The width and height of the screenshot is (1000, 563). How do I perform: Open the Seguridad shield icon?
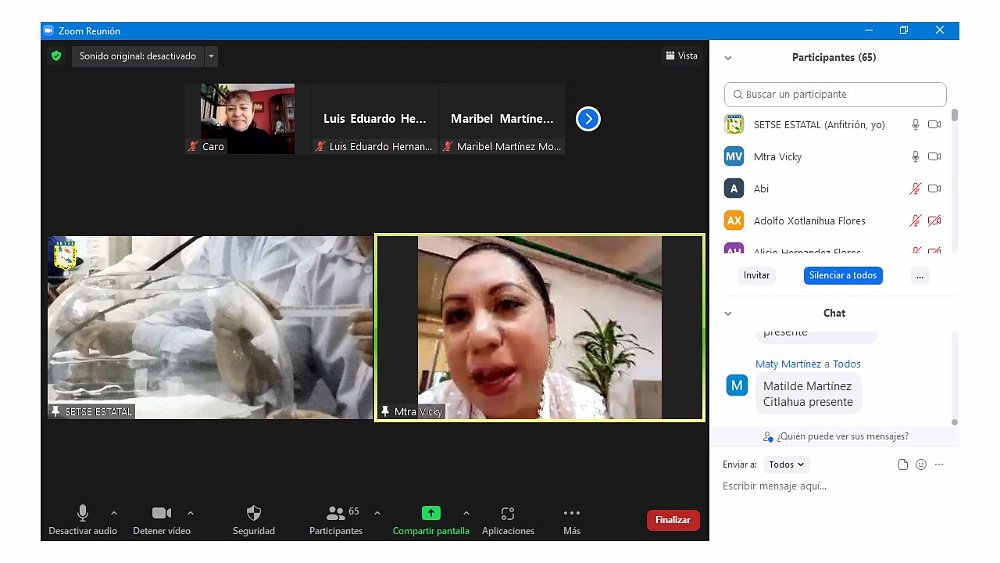pos(254,513)
